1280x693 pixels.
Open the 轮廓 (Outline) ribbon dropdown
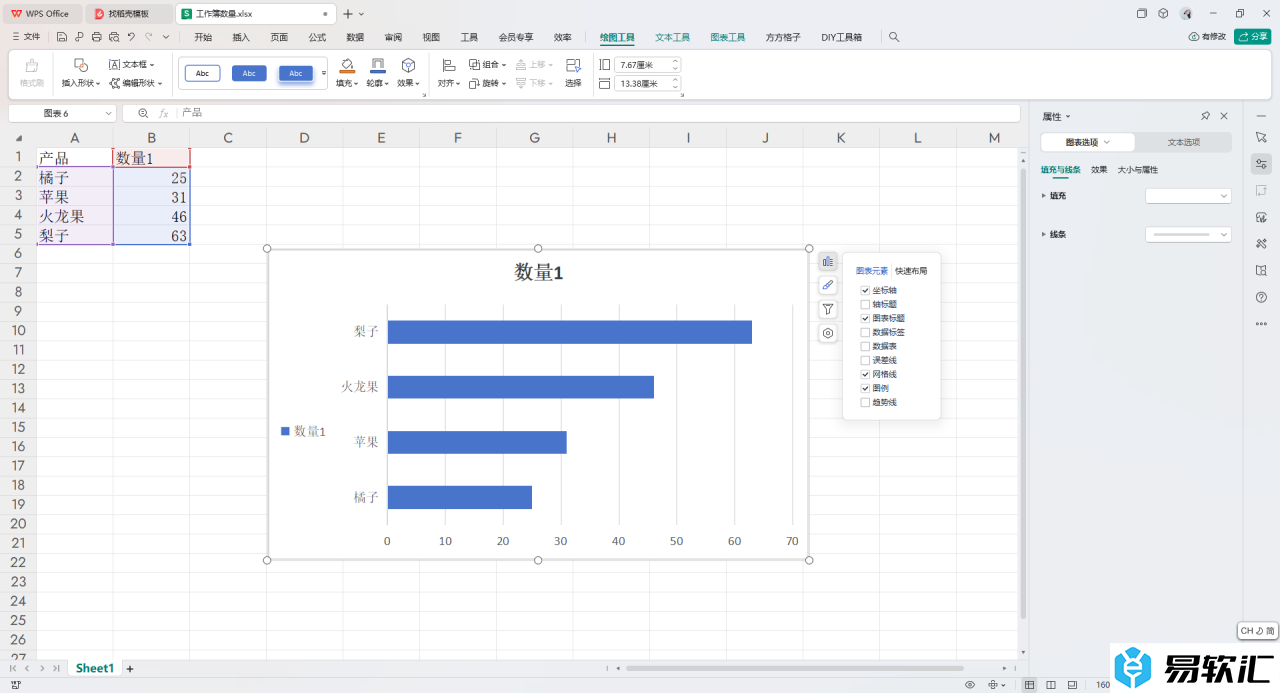[377, 84]
